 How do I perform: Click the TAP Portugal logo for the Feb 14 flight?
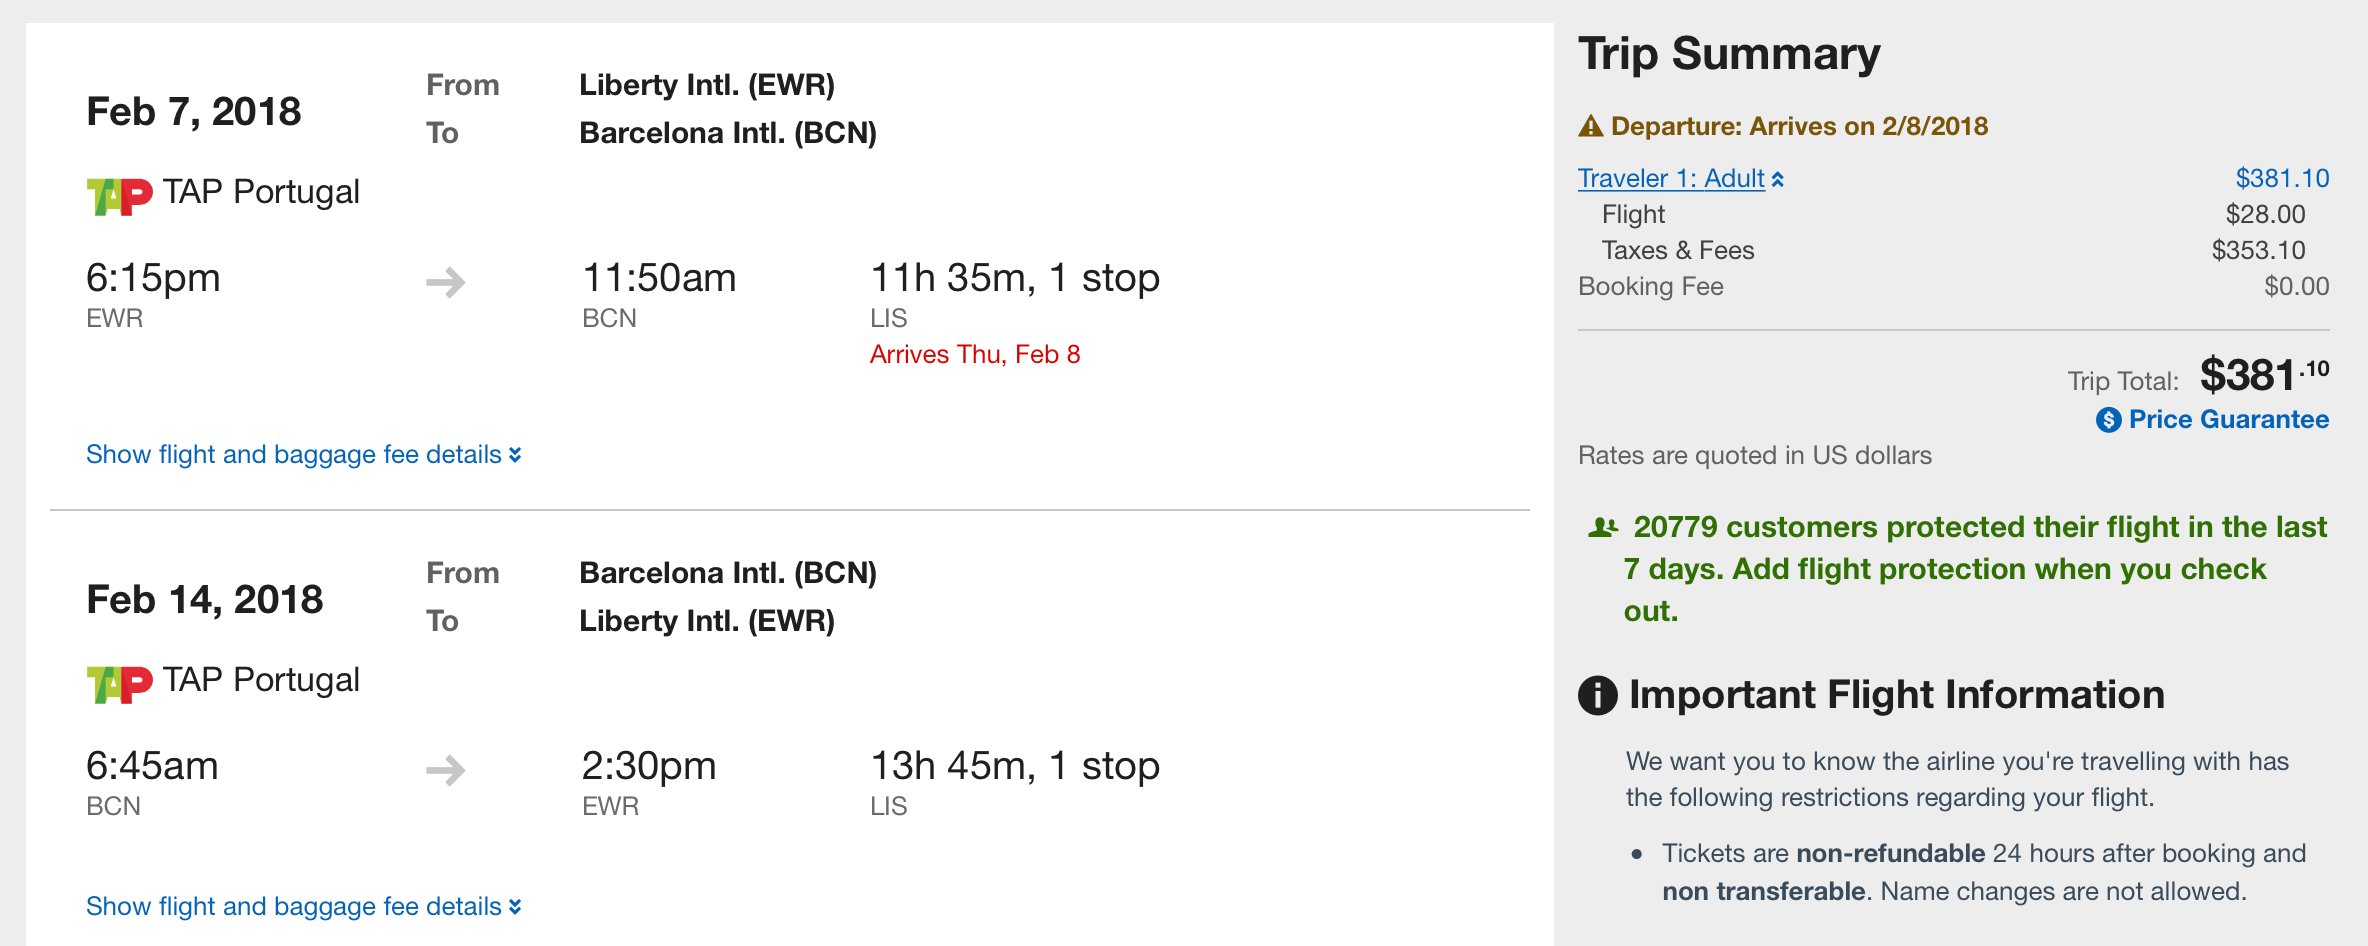119,684
